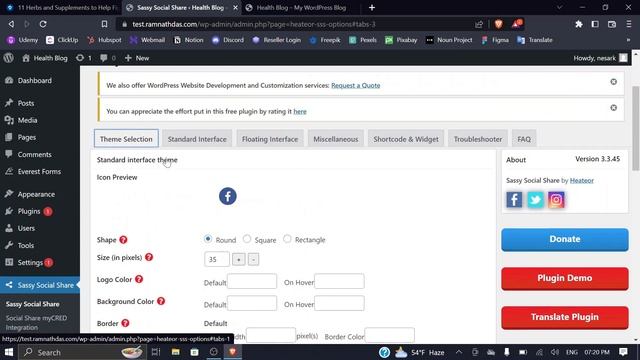Open the Brave shields lion icon
Image resolution: width=640 pixels, height=360 pixels.
(498, 24)
